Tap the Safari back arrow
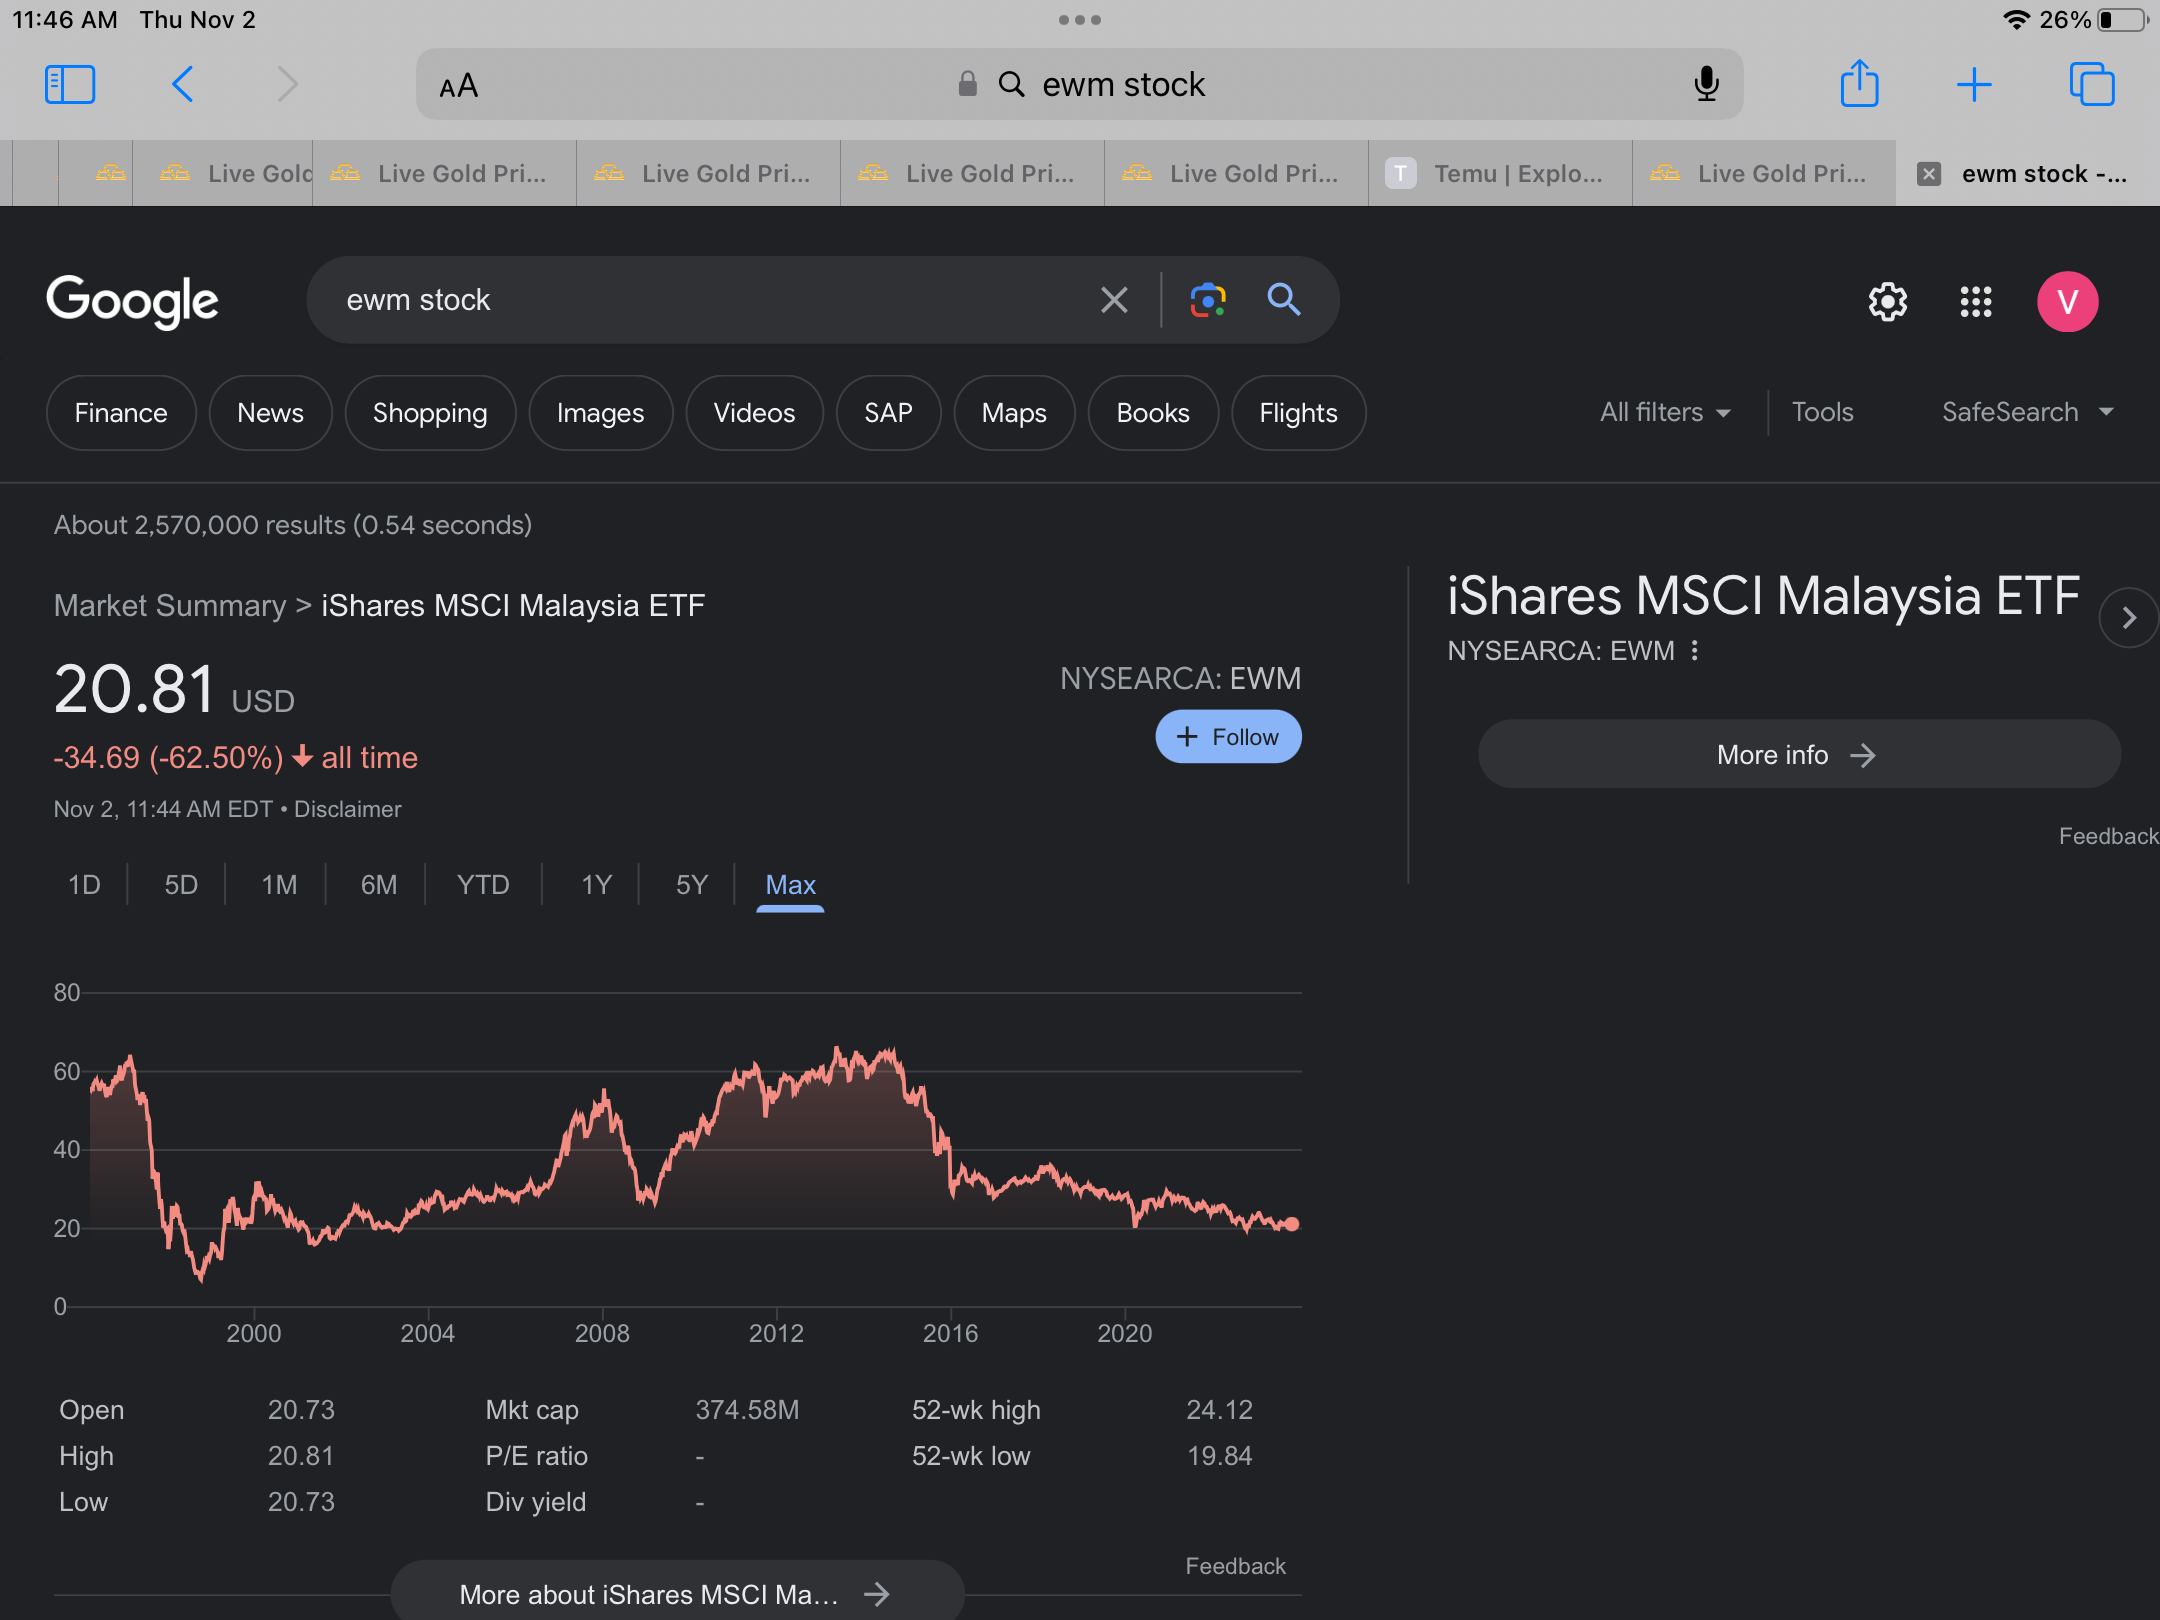This screenshot has width=2160, height=1620. 183,85
